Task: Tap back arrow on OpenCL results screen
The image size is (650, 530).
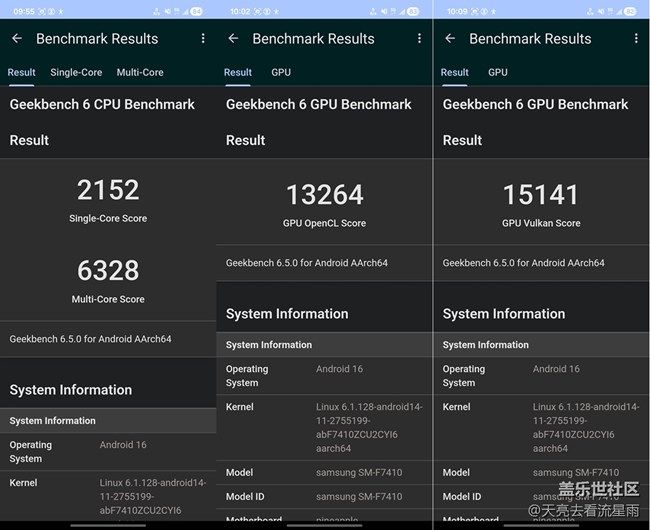Action: click(233, 39)
